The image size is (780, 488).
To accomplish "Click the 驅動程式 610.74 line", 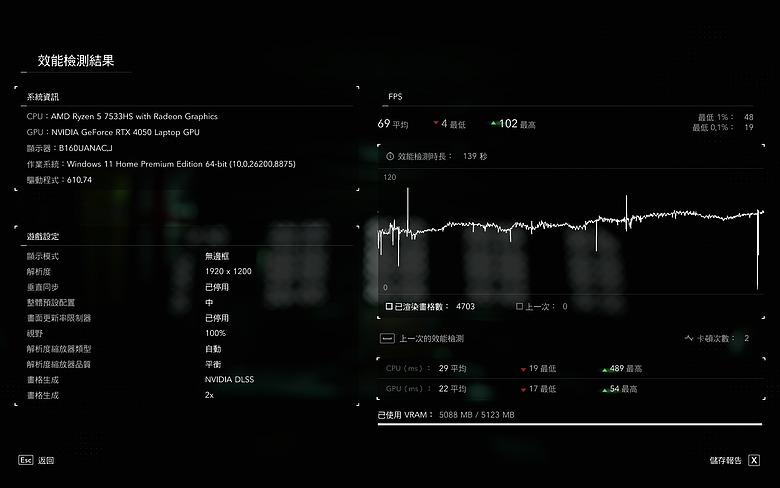I will pos(59,180).
